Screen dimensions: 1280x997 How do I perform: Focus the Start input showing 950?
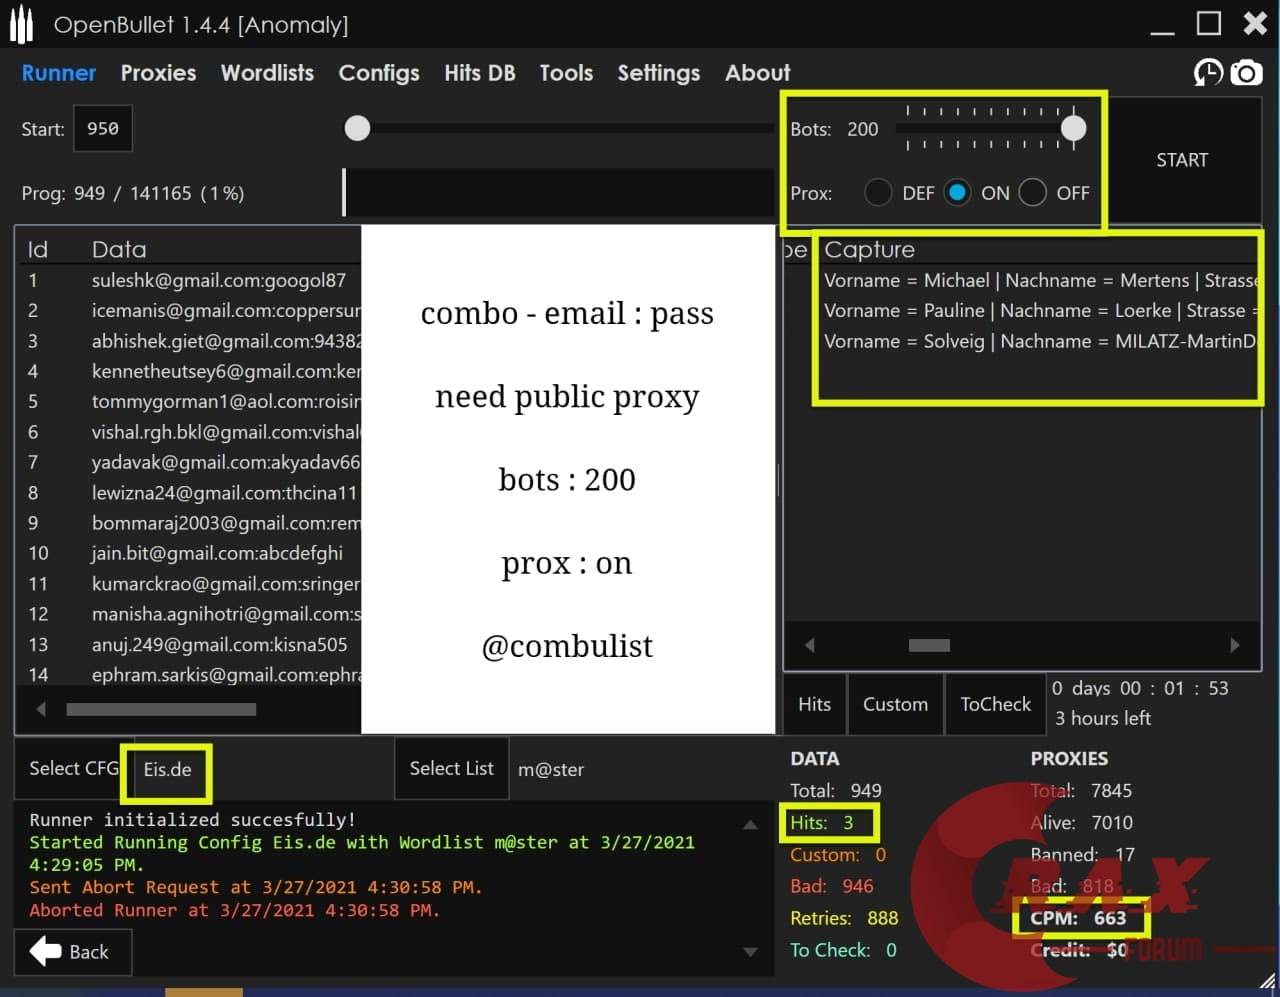point(103,128)
